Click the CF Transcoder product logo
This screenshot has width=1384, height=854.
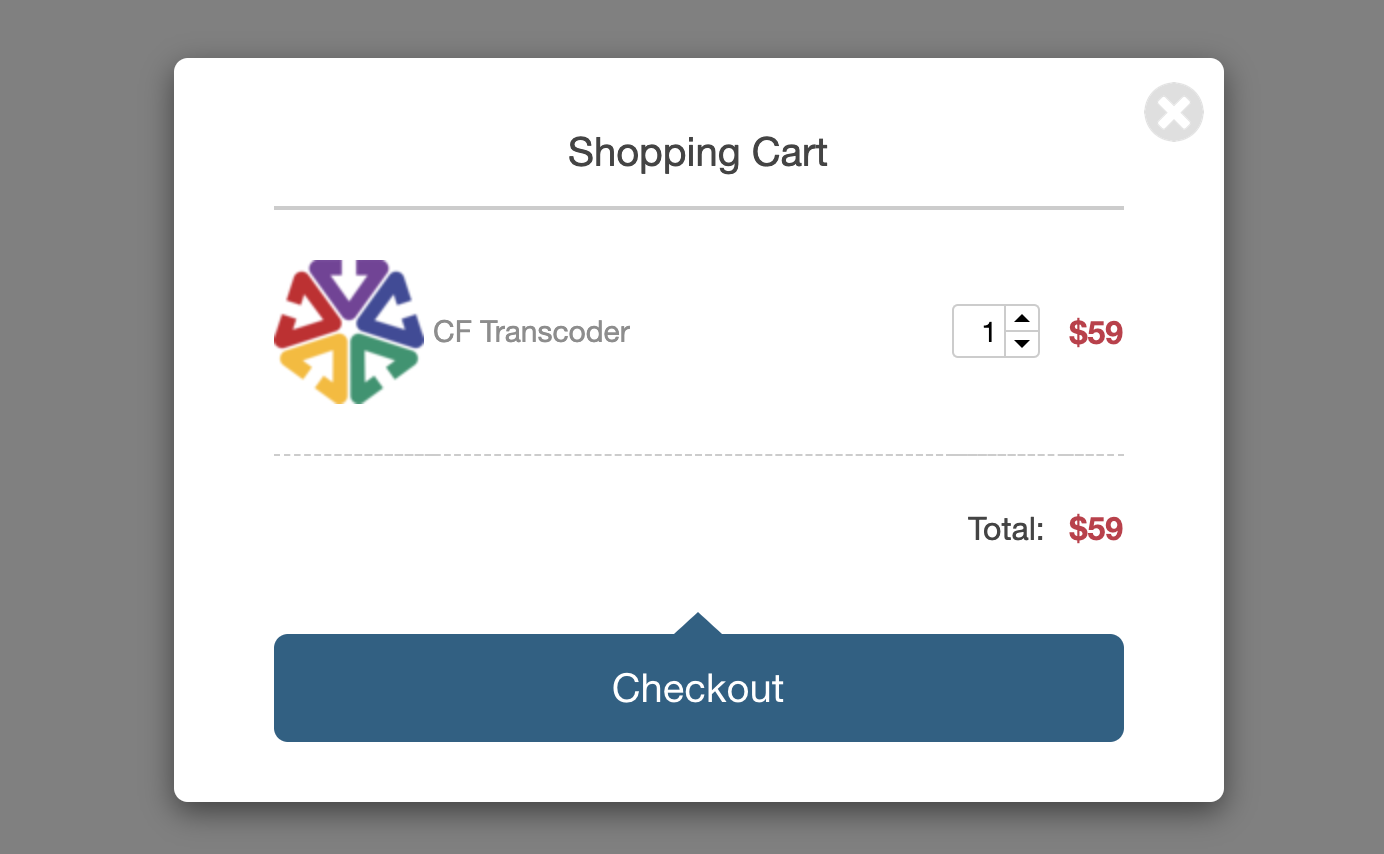click(347, 332)
